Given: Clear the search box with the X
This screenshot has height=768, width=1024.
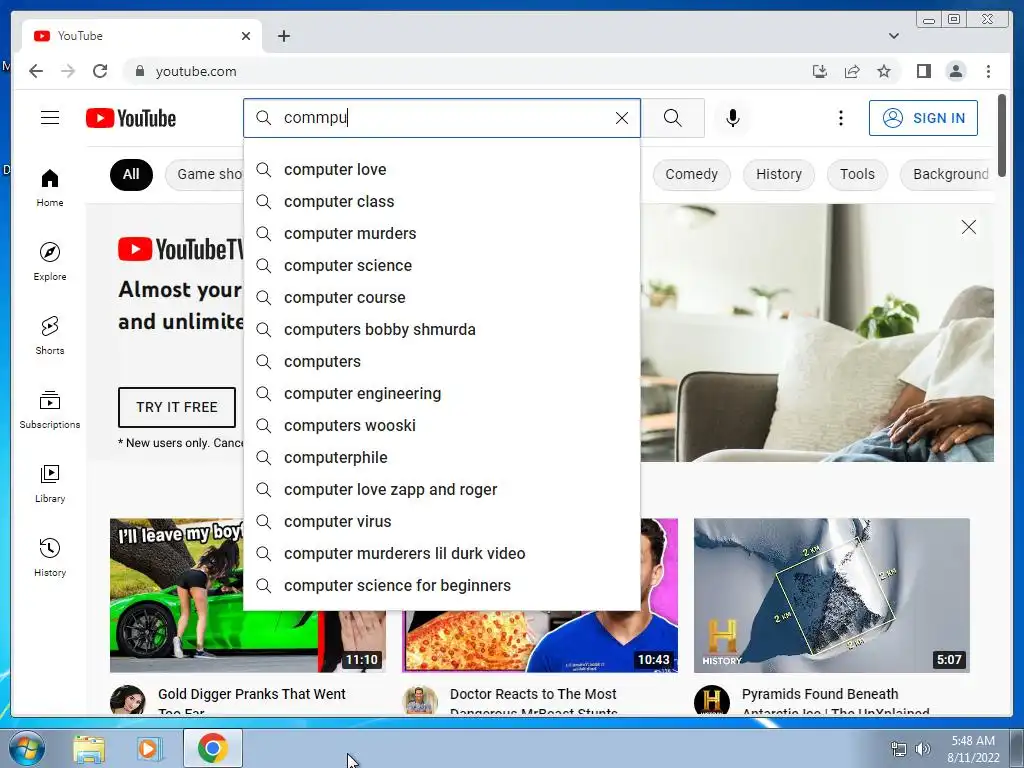Looking at the screenshot, I should (x=622, y=118).
